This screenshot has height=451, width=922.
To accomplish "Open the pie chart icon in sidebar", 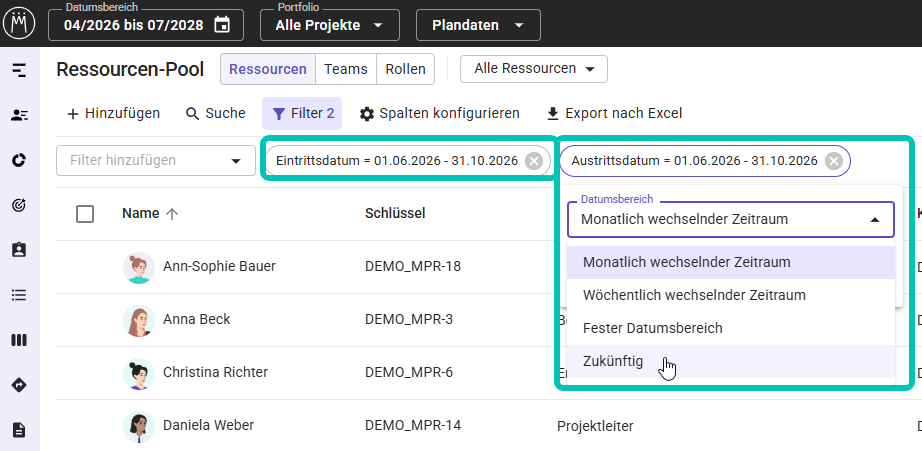I will pos(19,160).
